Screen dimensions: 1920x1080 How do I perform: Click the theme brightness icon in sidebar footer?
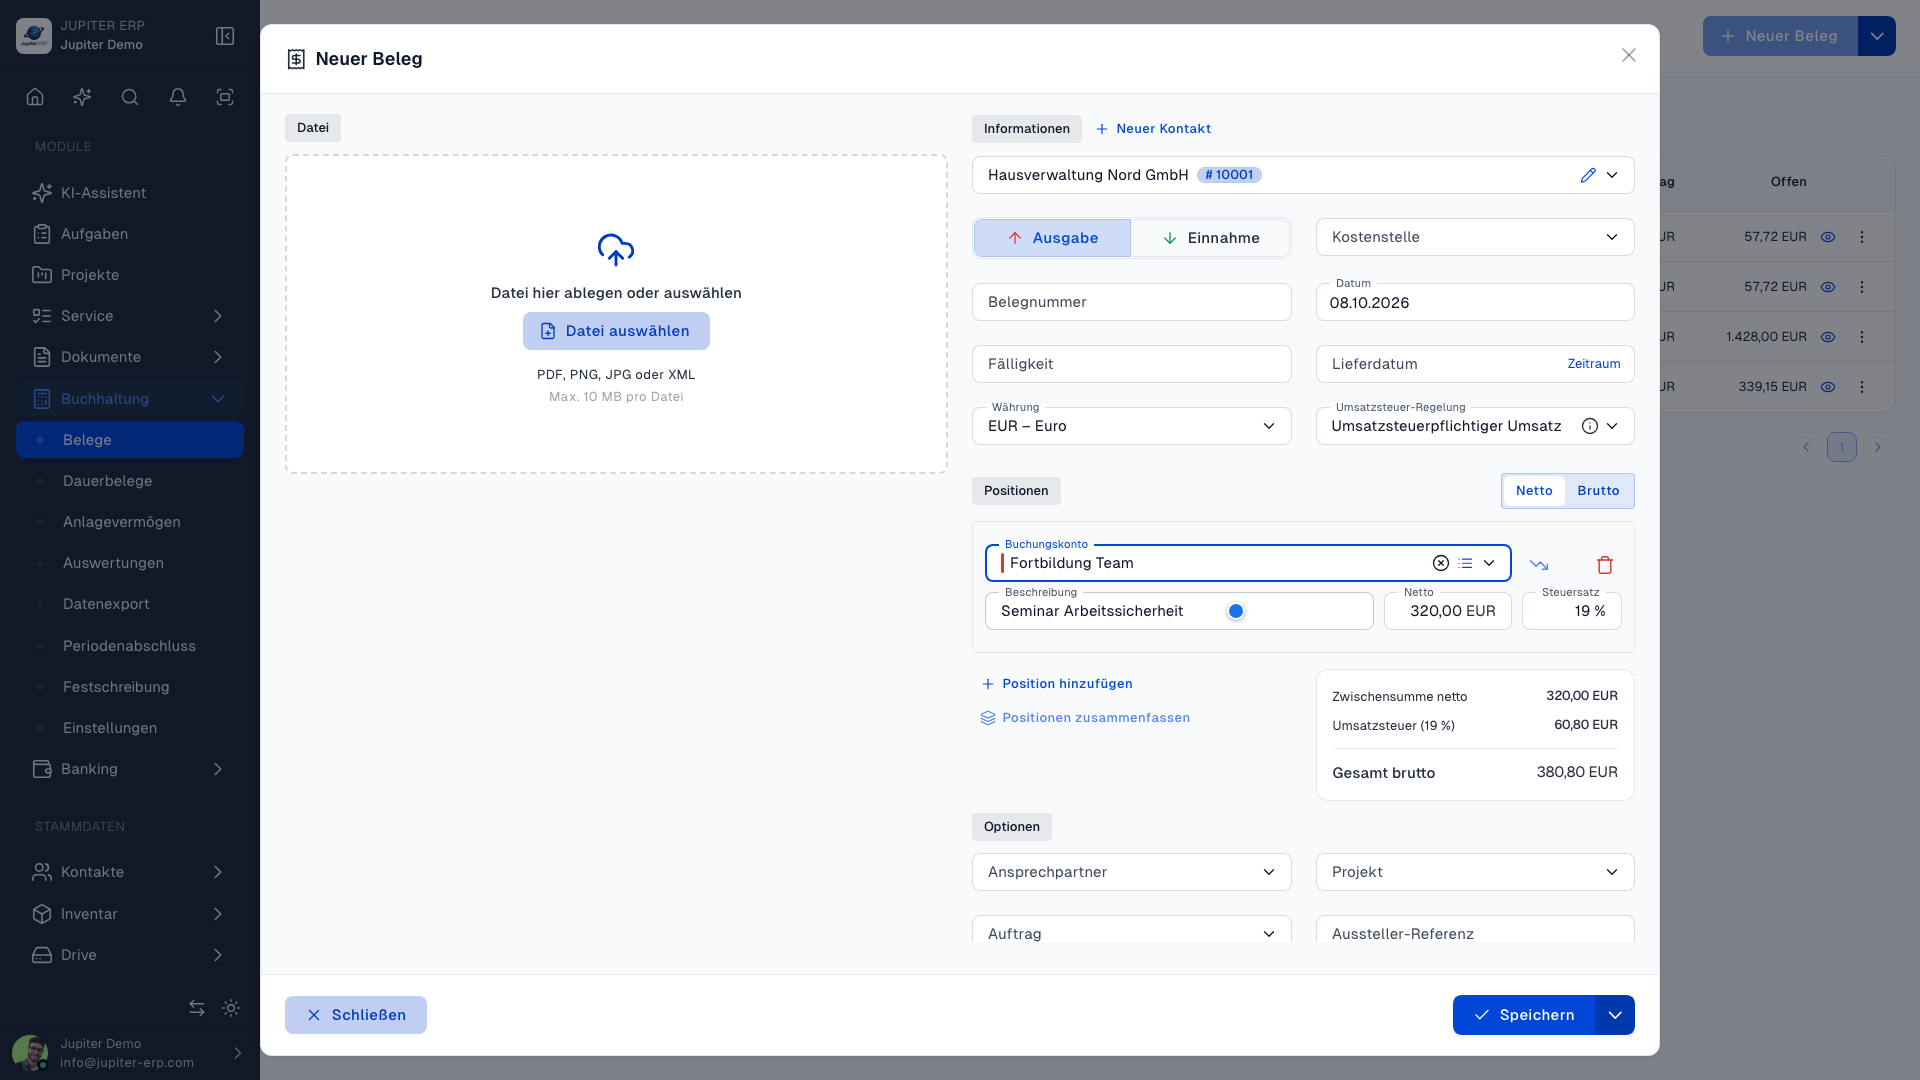point(231,1008)
